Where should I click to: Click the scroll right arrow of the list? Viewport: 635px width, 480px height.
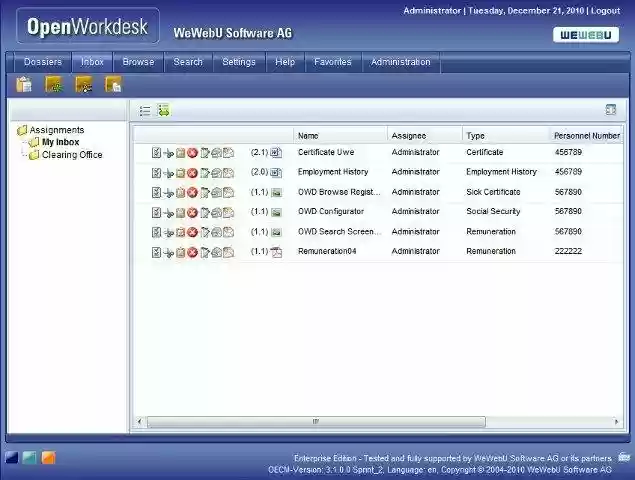616,422
